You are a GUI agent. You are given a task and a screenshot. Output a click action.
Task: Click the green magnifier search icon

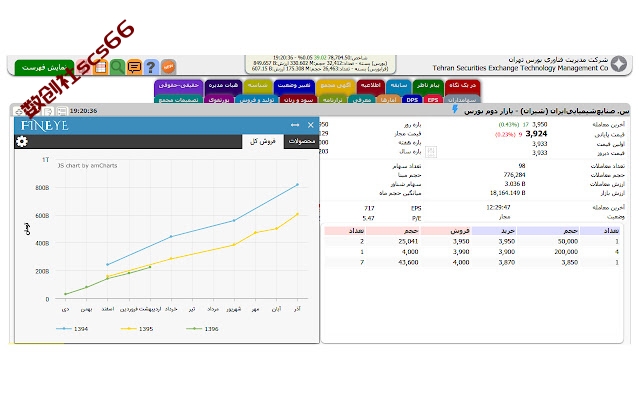pos(117,67)
